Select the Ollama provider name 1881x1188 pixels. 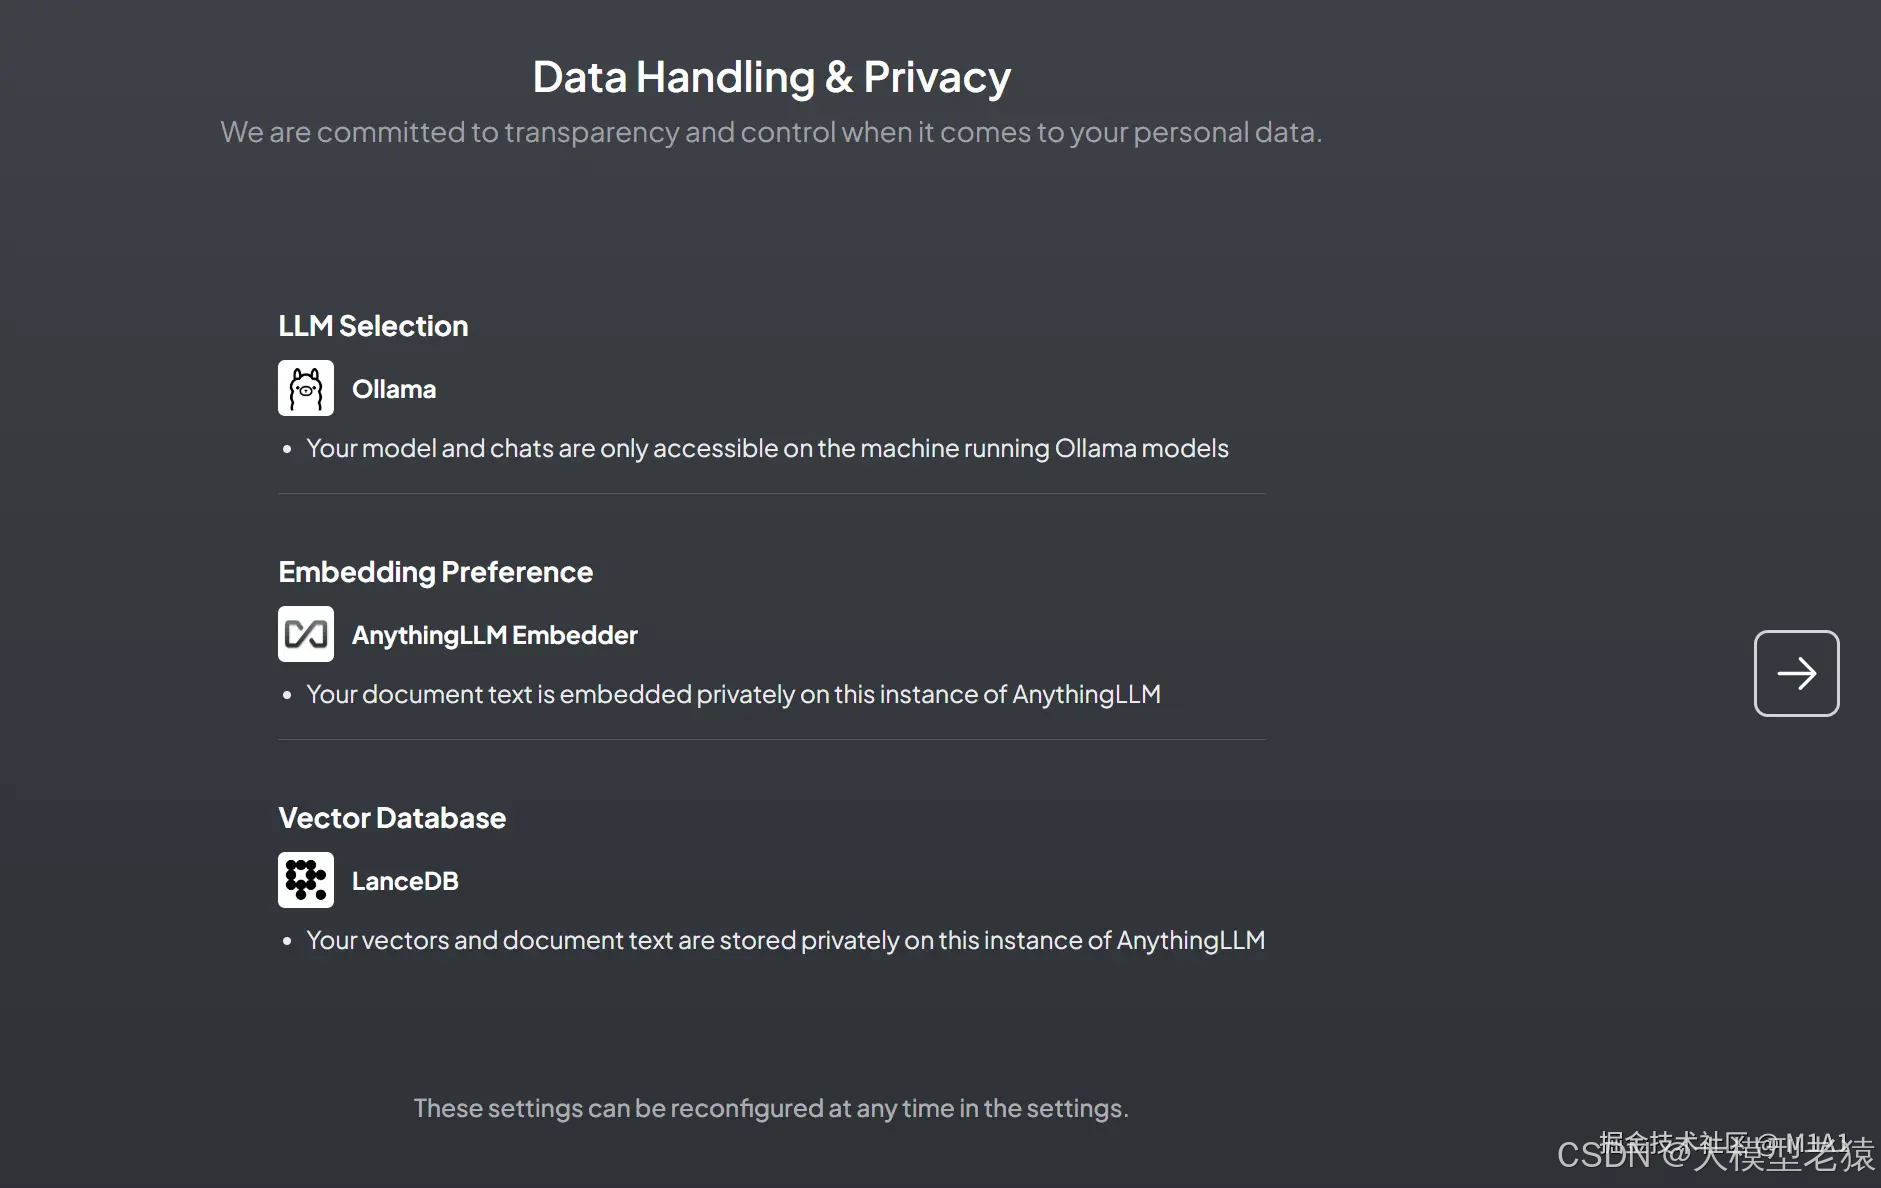click(x=394, y=389)
